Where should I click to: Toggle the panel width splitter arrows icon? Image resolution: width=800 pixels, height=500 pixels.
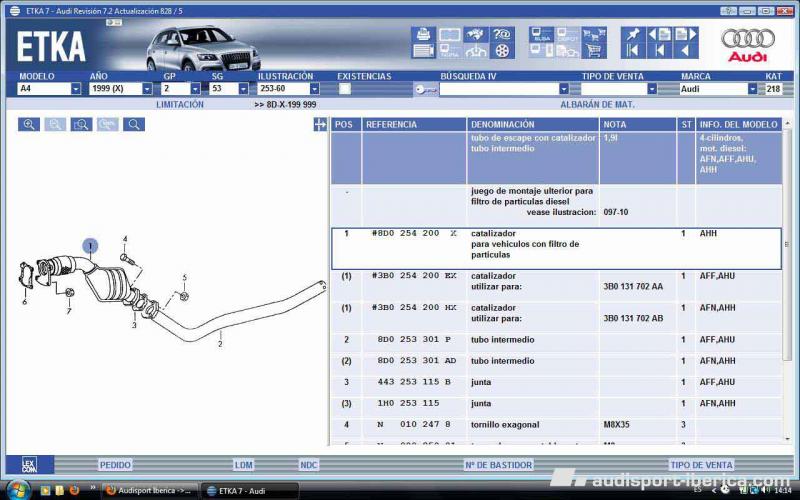(320, 124)
